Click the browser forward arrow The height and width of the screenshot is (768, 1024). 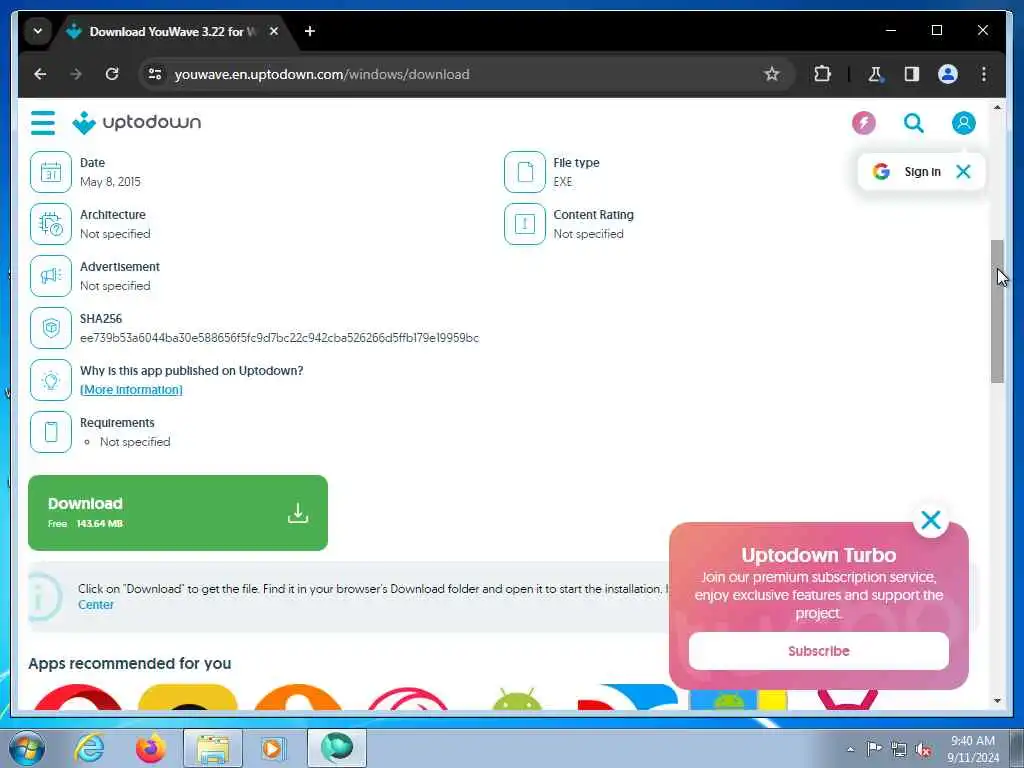(x=76, y=74)
